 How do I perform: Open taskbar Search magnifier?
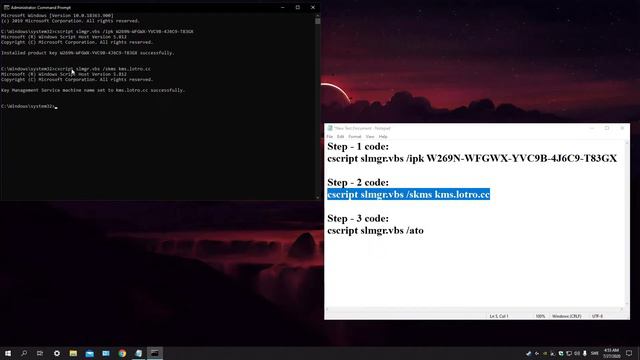24,353
